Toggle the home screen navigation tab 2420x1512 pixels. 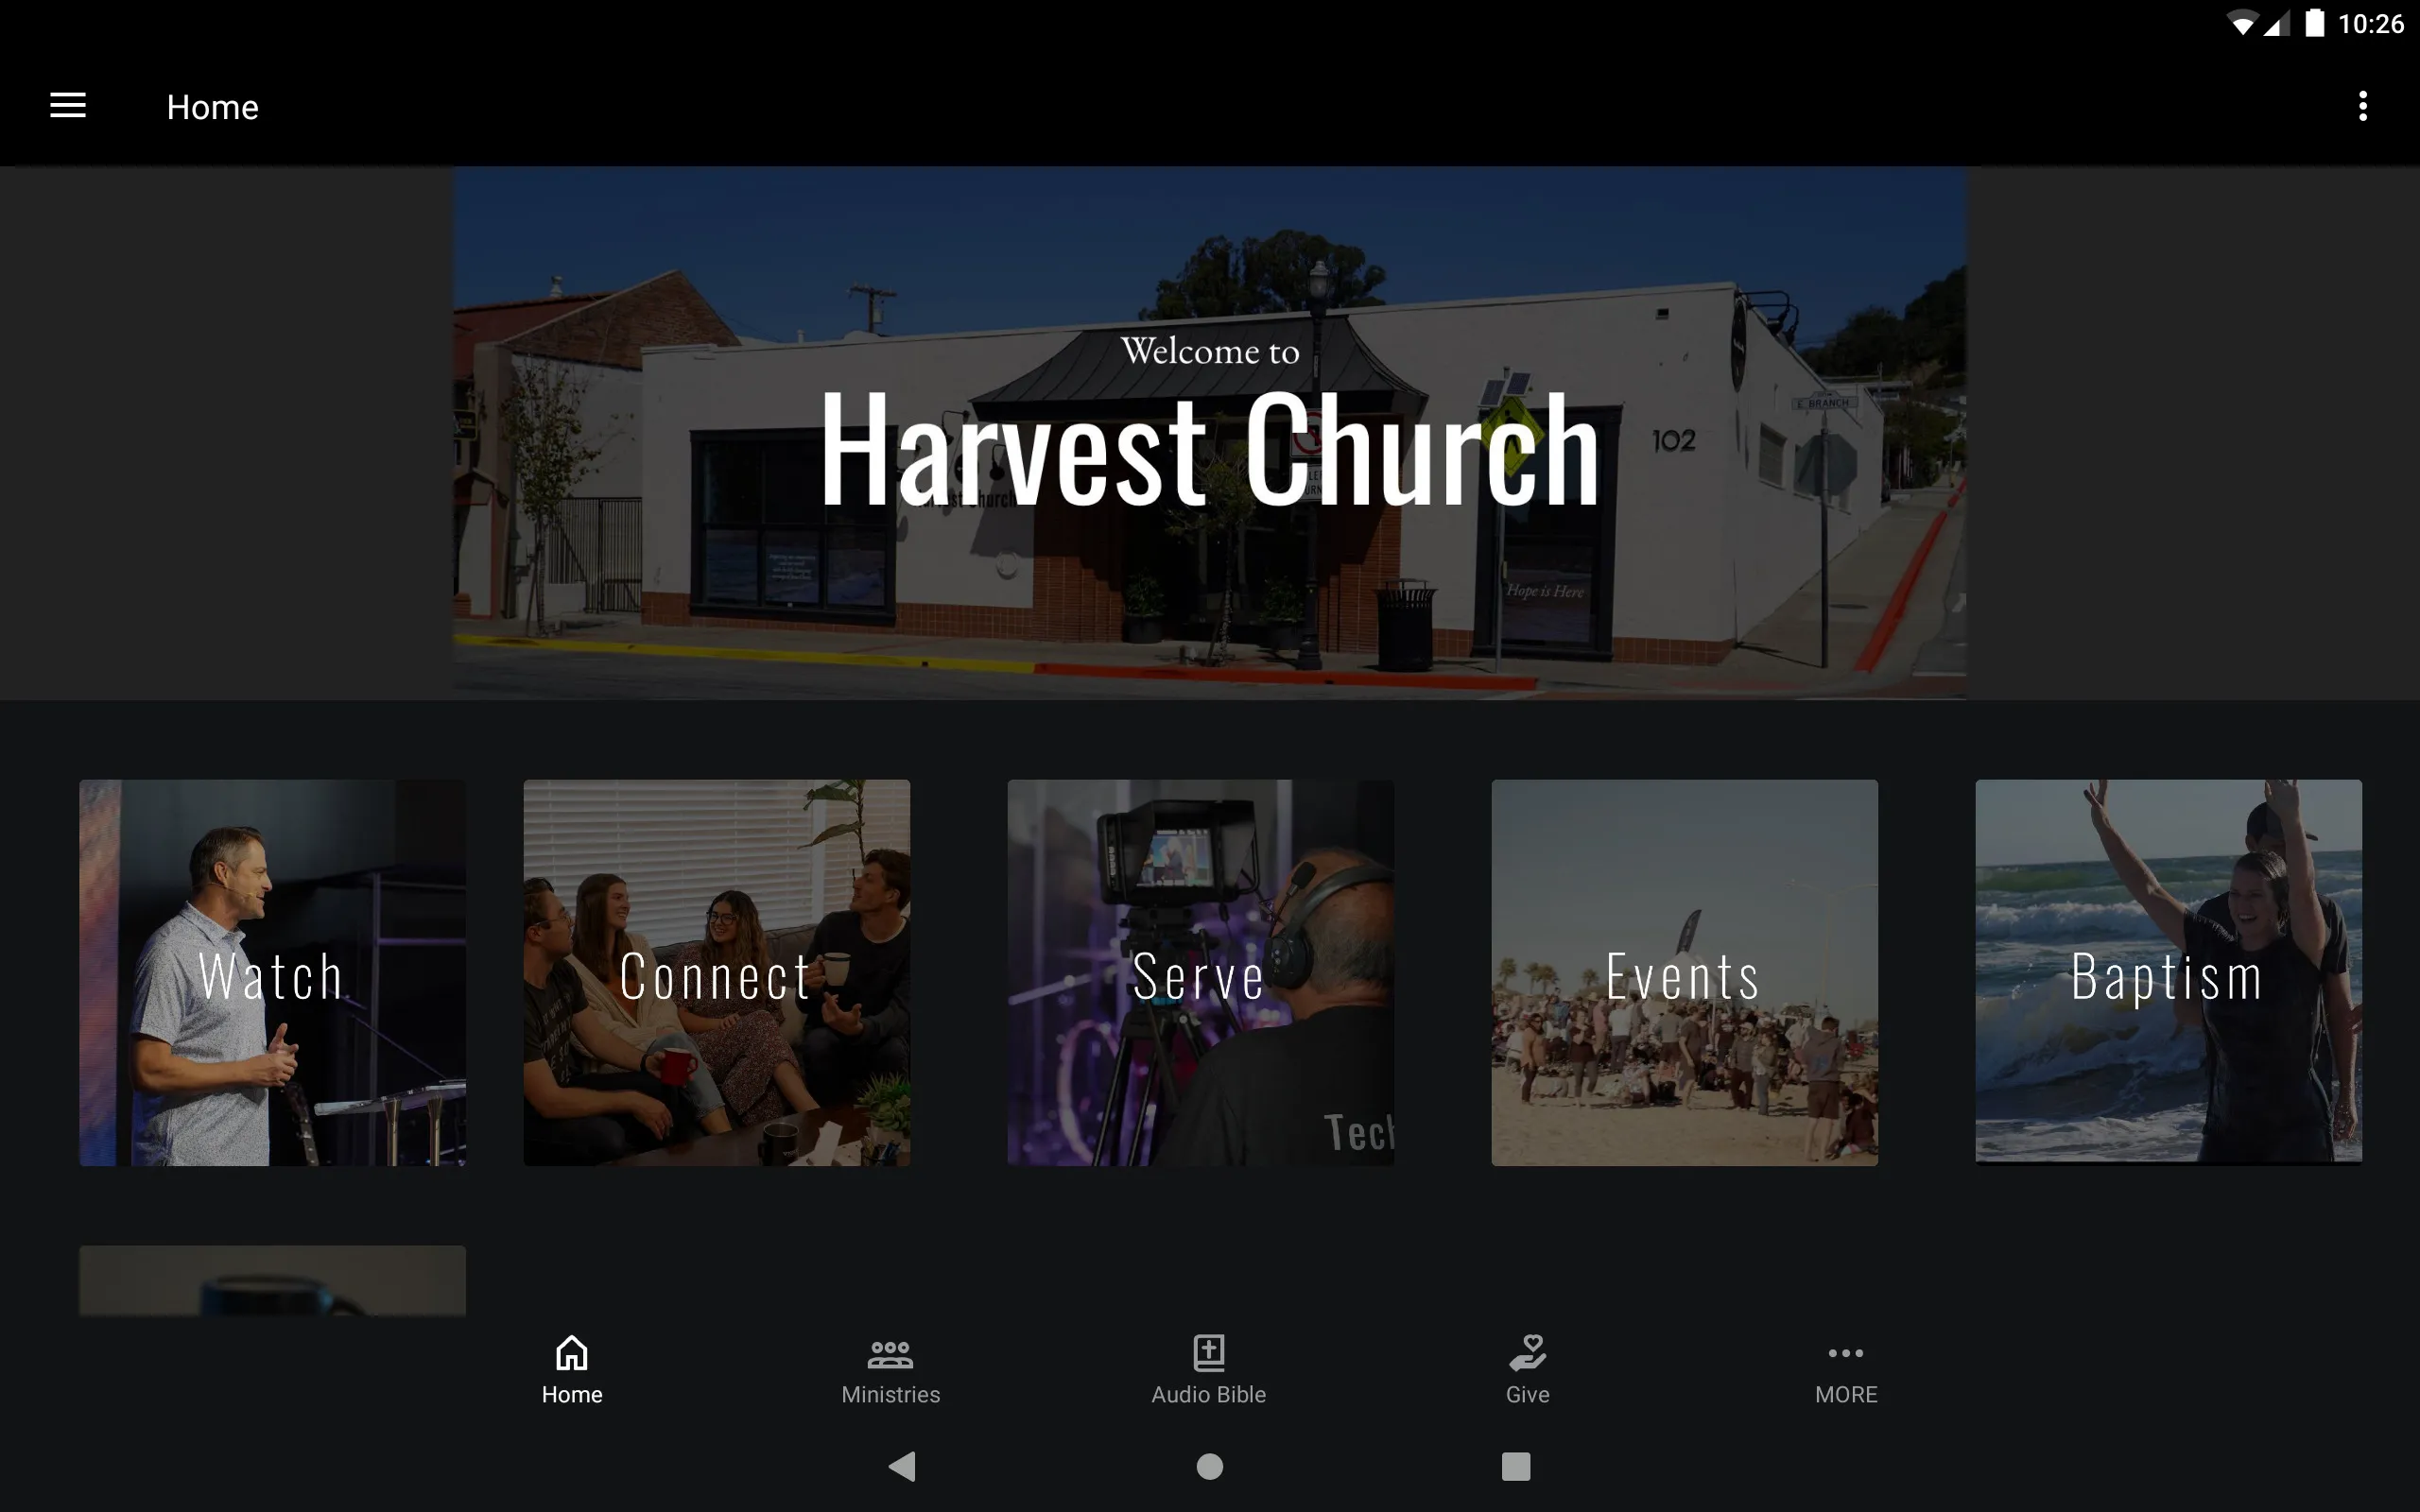coord(572,1369)
